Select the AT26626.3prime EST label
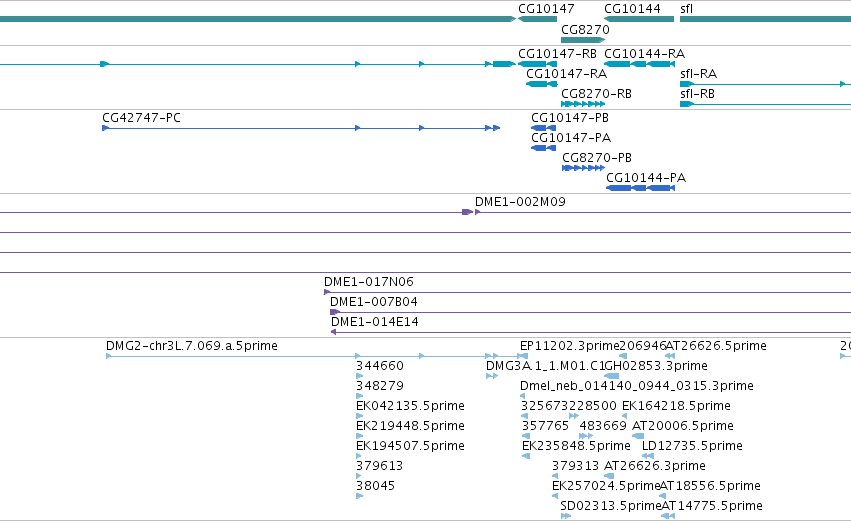851x521 pixels. (655, 467)
